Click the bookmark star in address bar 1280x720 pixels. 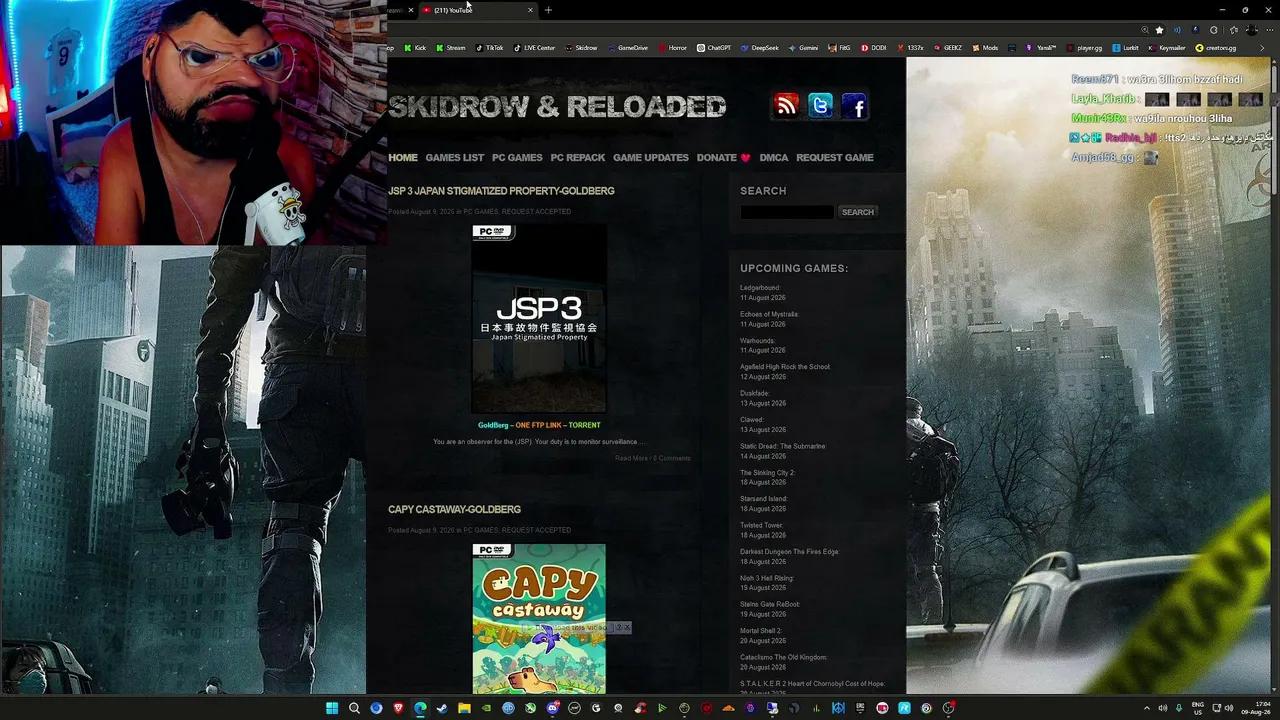click(1159, 30)
